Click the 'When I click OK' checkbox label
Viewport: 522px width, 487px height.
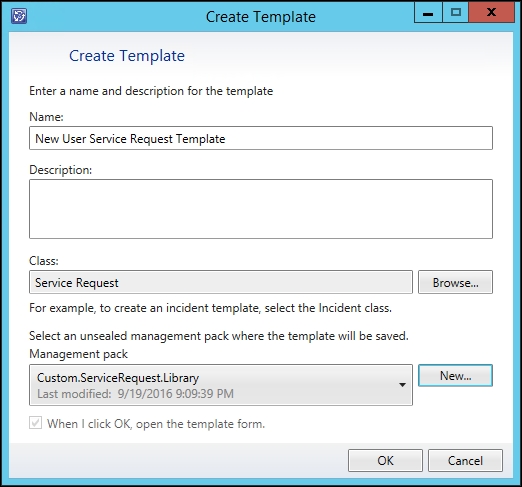point(156,424)
